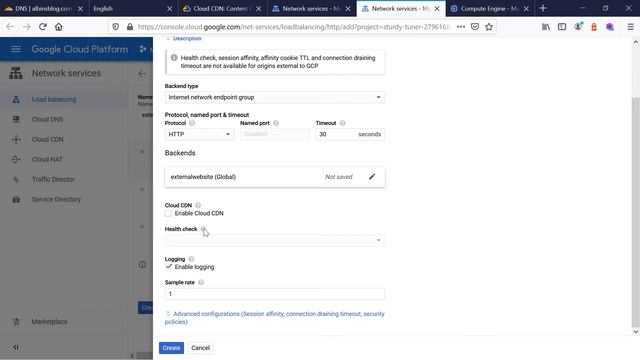This screenshot has height=360, width=640.
Task: Open Cloud DNS in the sidebar
Action: point(47,120)
